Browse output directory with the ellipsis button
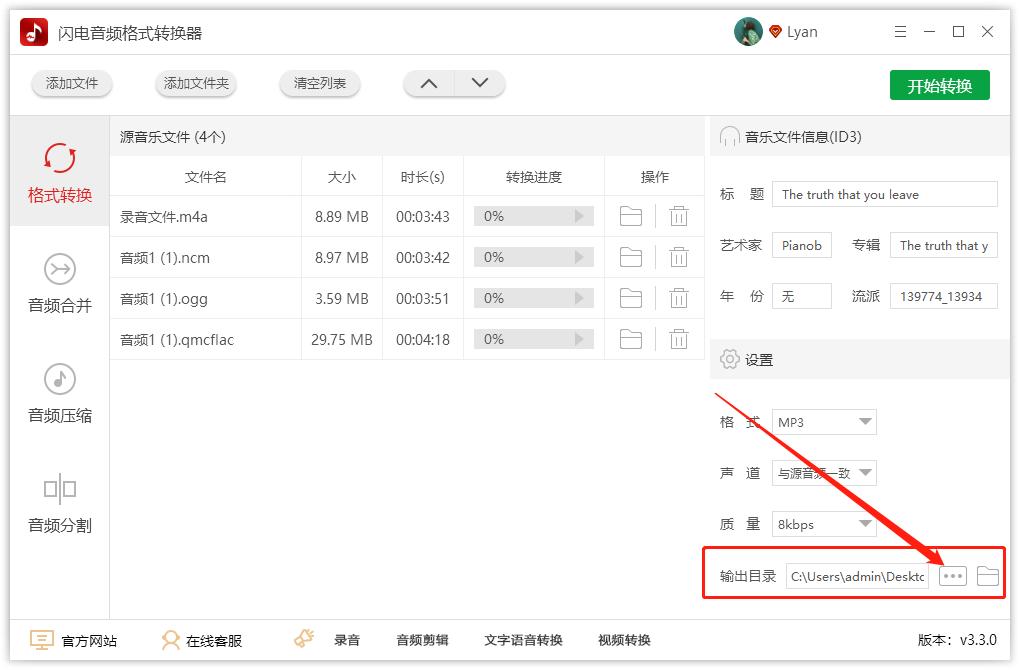 [x=952, y=576]
